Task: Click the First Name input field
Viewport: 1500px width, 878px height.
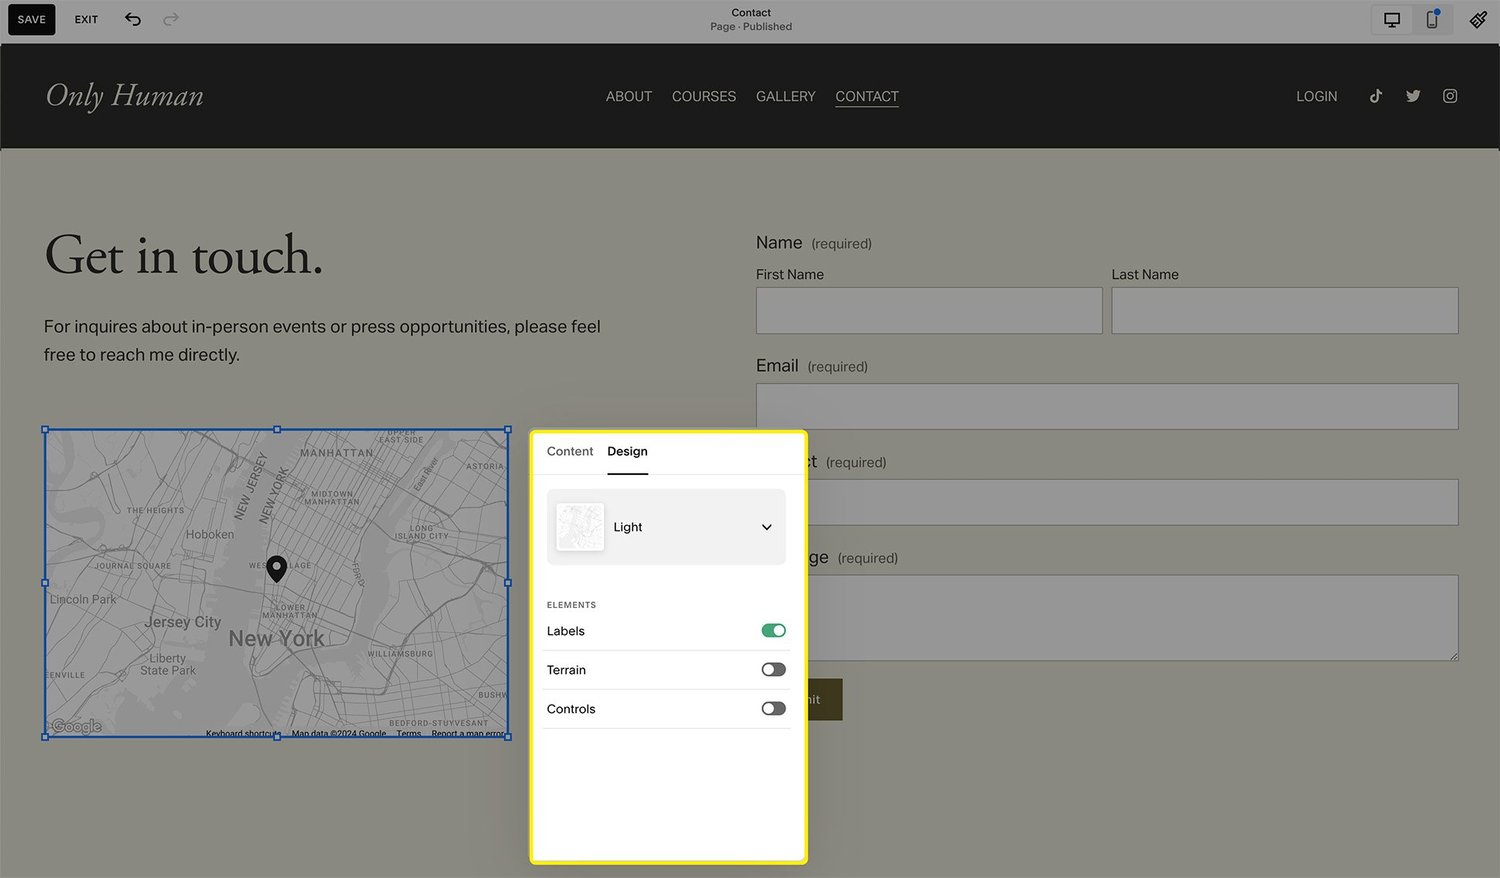Action: (928, 310)
